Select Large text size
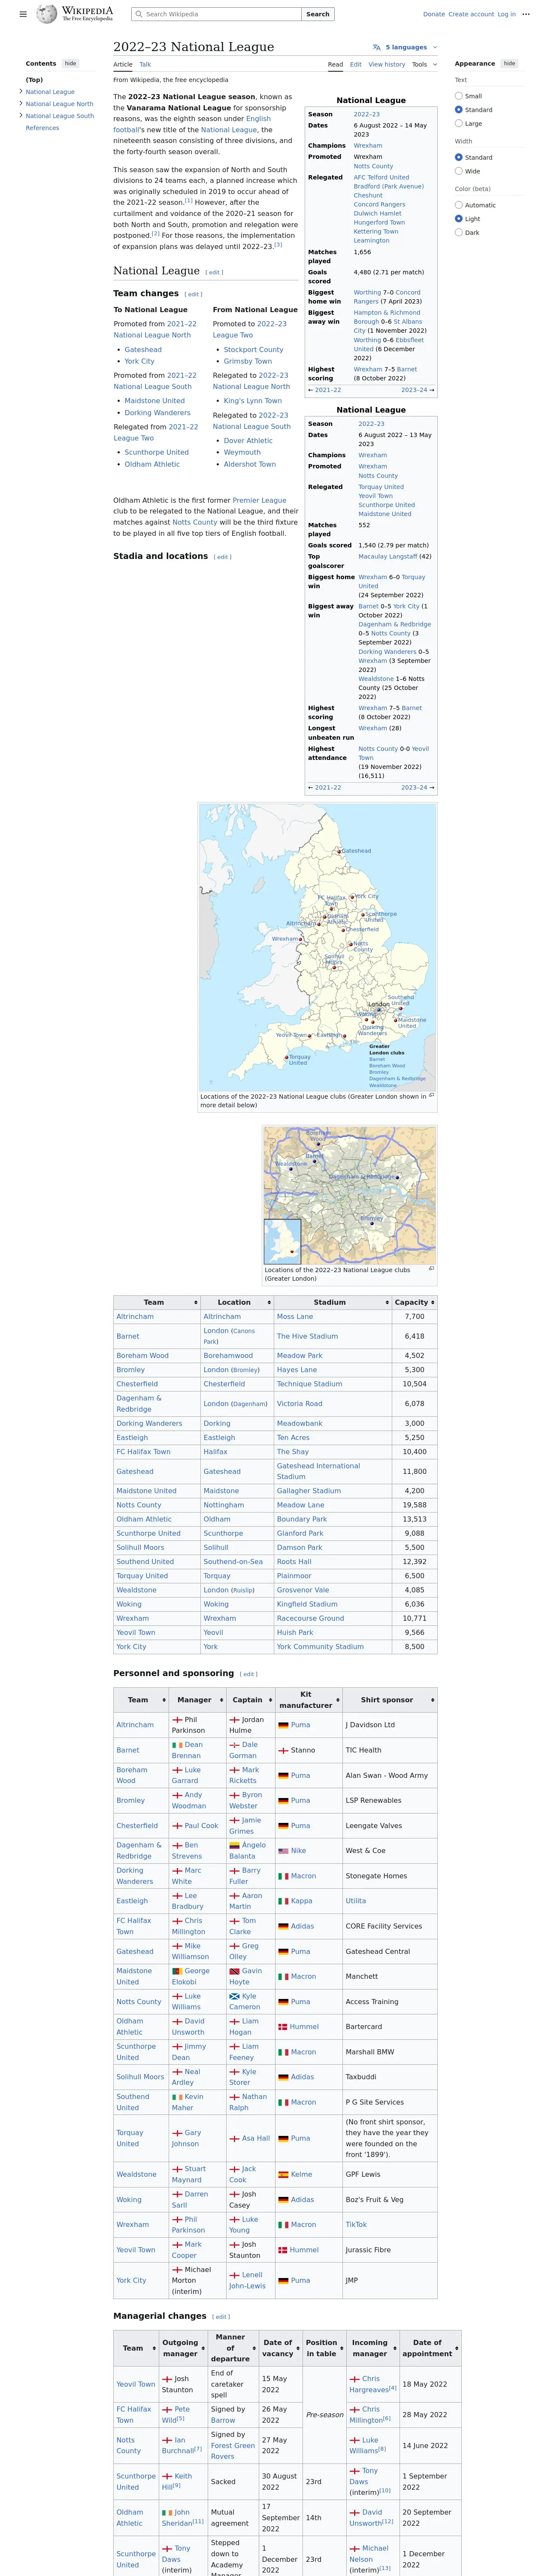The width and height of the screenshot is (551, 2576). (459, 123)
